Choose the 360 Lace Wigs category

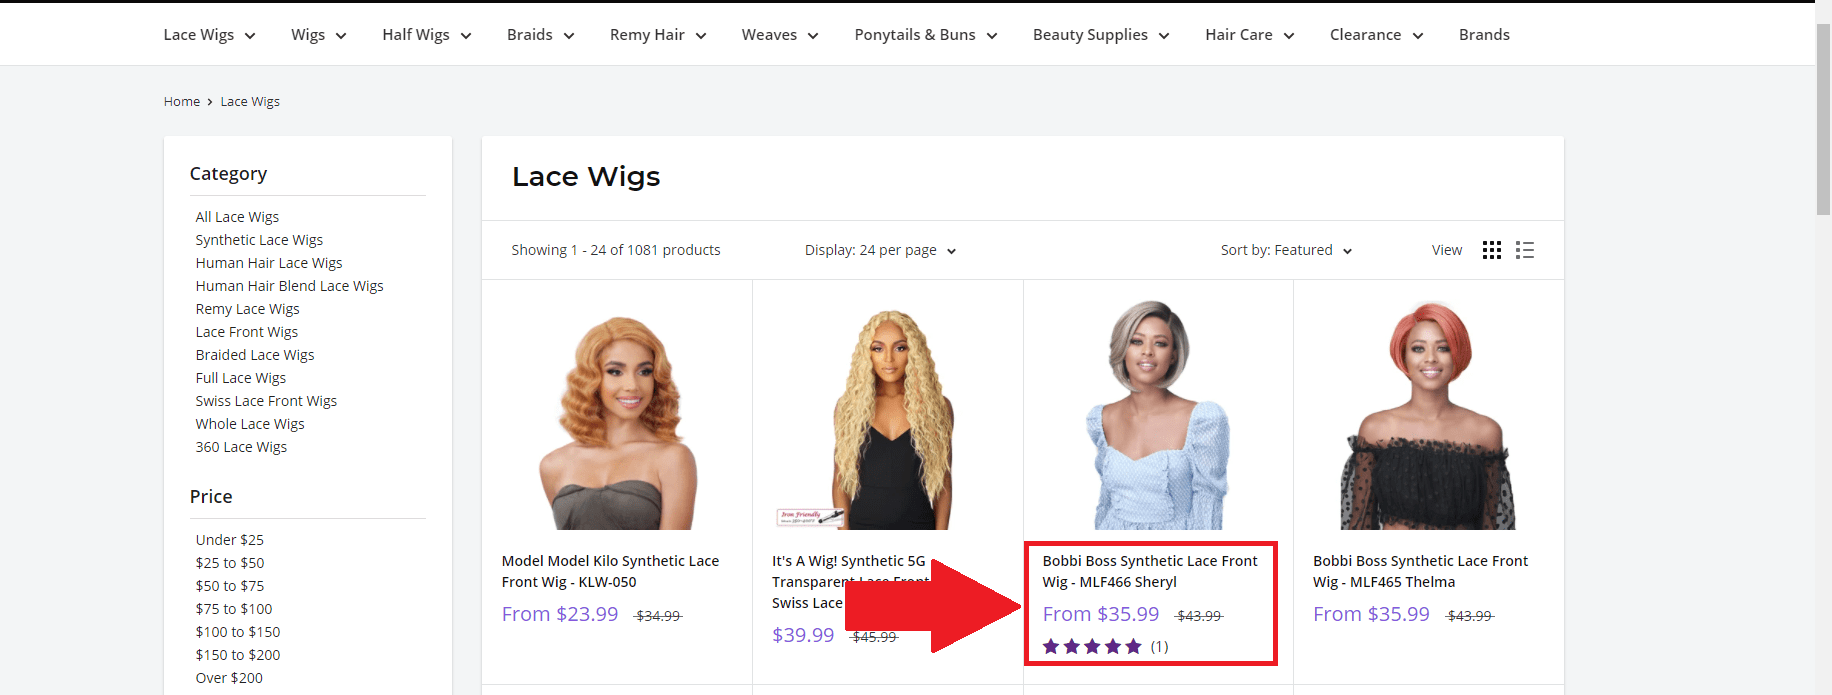tap(241, 447)
